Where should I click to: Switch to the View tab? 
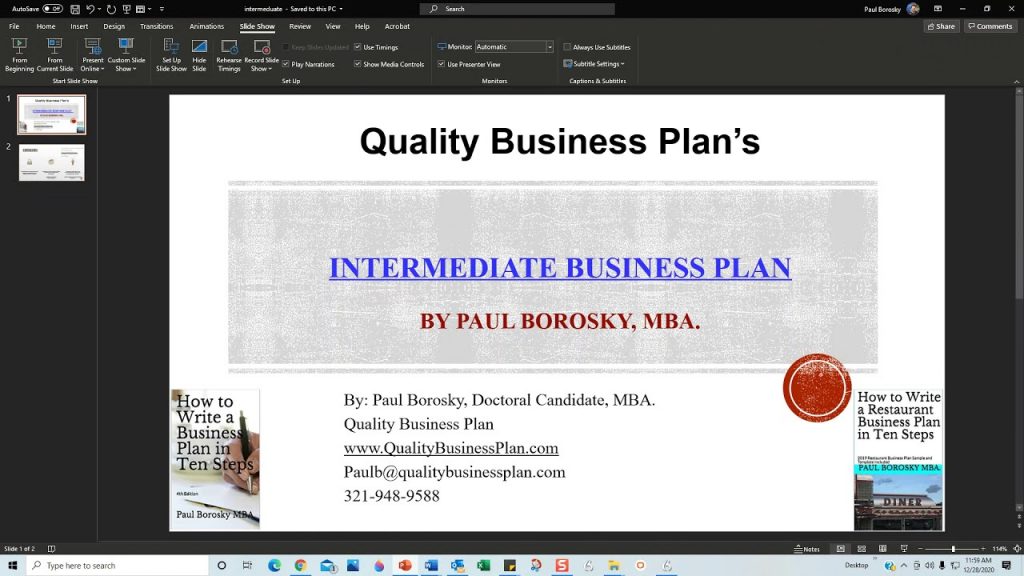click(x=333, y=26)
